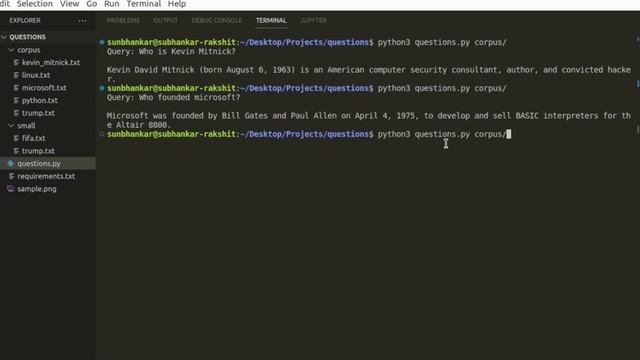Open the Help menu

[177, 4]
